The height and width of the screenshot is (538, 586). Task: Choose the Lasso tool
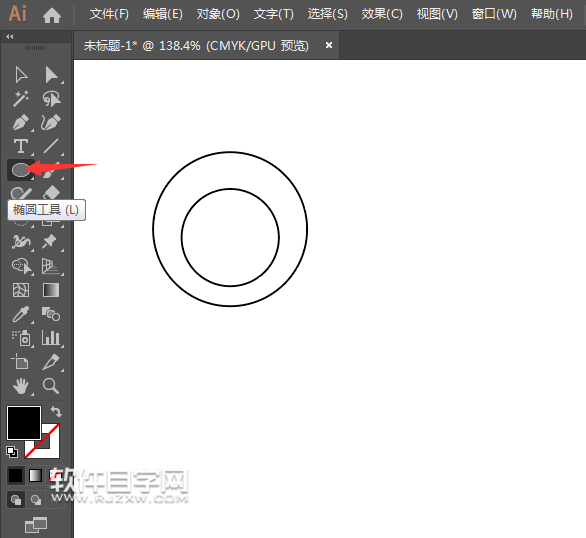tap(51, 99)
